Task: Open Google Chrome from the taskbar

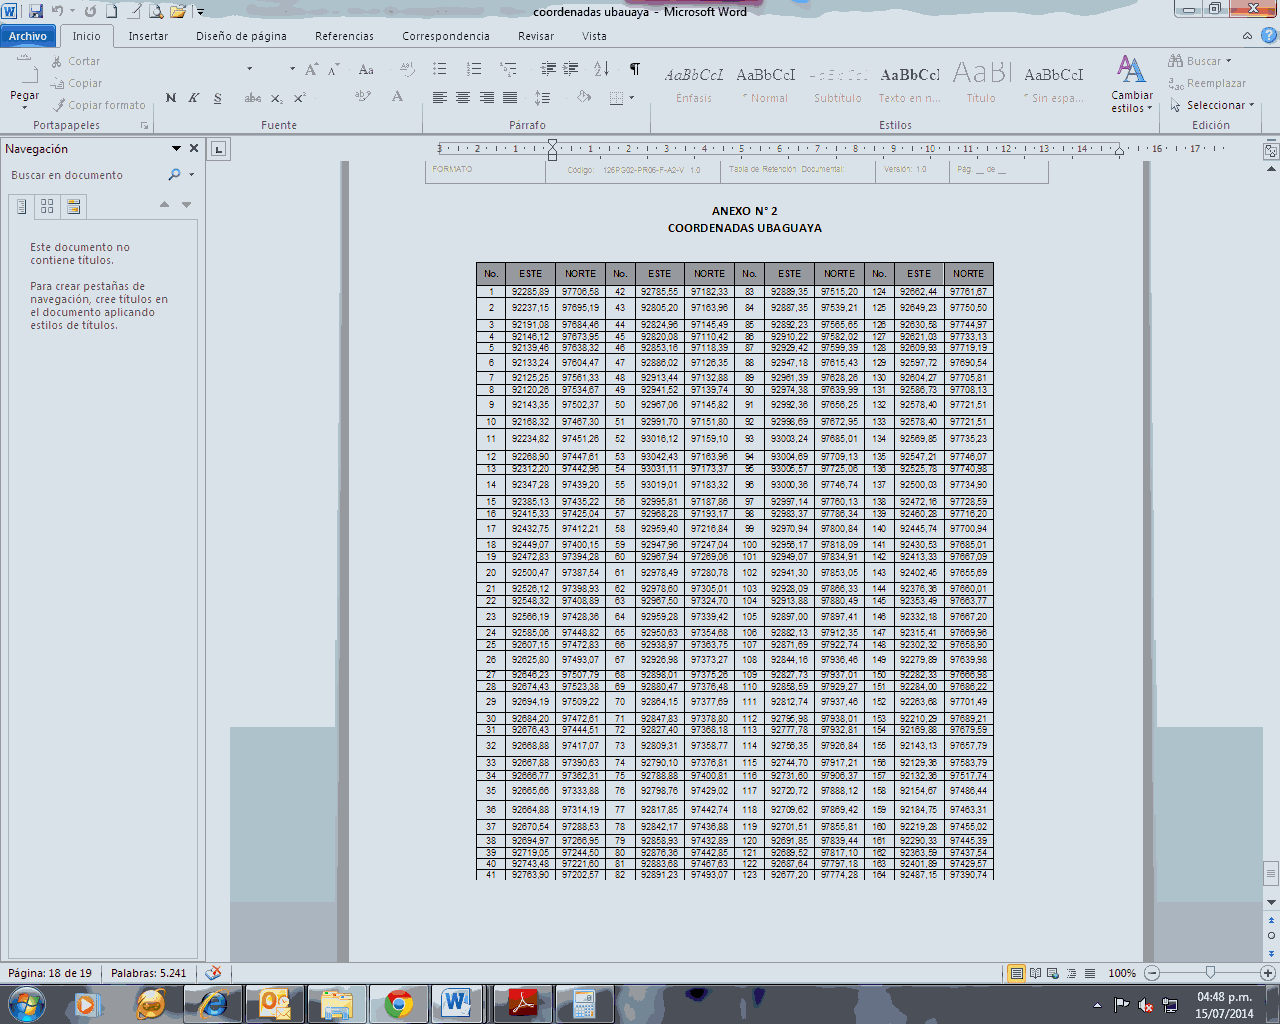Action: (x=398, y=1003)
